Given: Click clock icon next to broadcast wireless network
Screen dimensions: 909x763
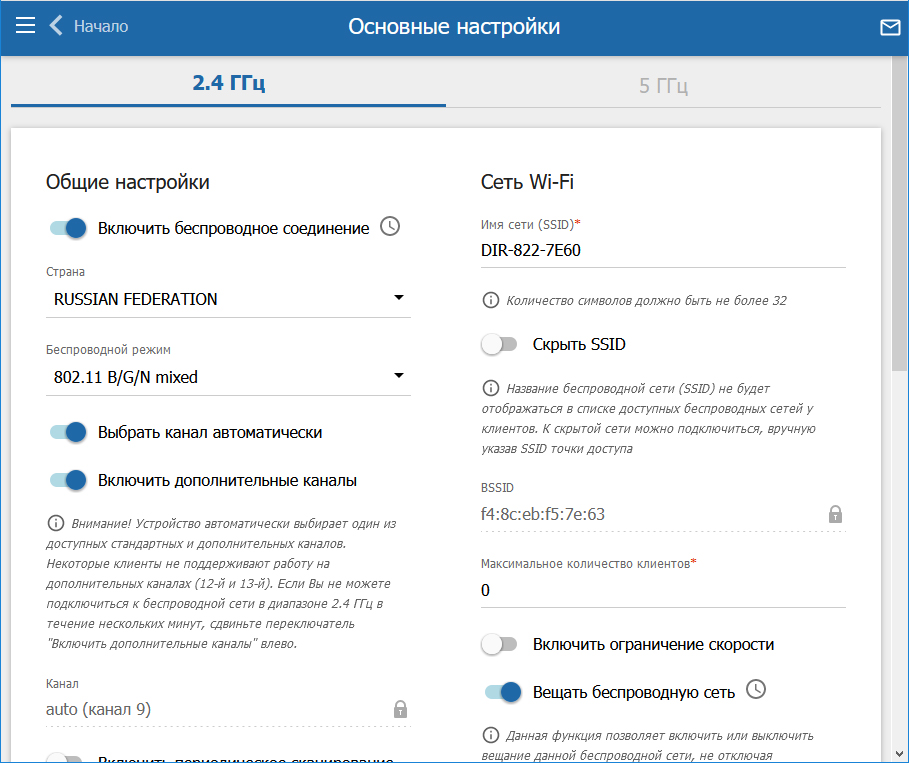Looking at the screenshot, I should [757, 690].
